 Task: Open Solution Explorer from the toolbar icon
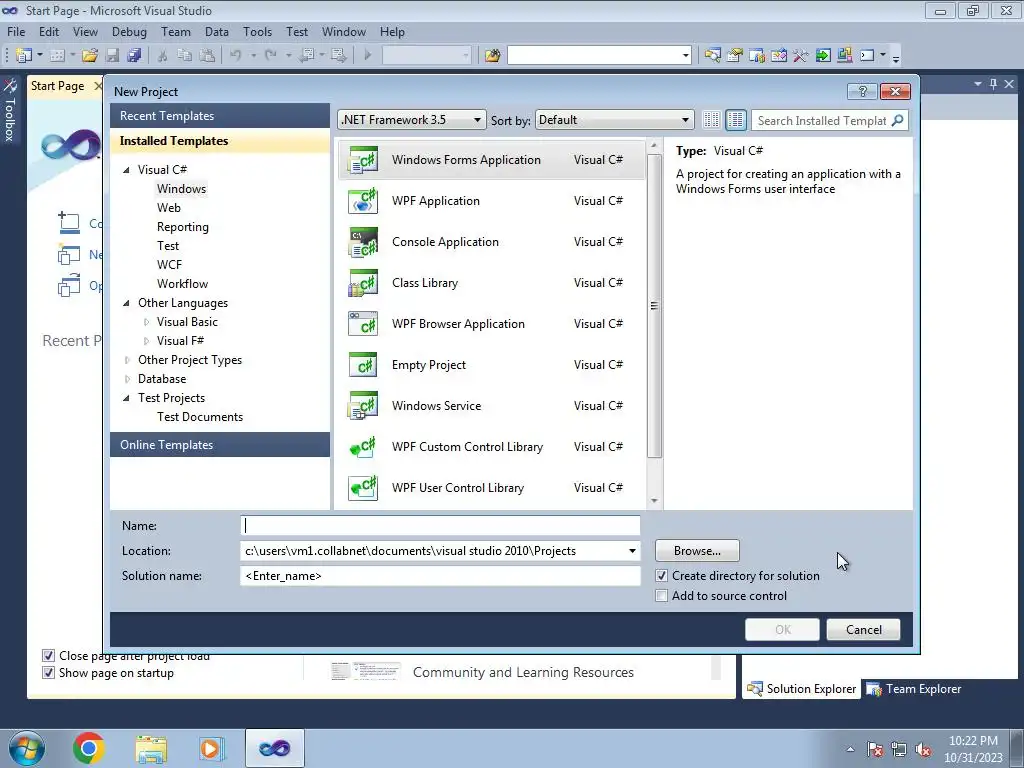[712, 56]
